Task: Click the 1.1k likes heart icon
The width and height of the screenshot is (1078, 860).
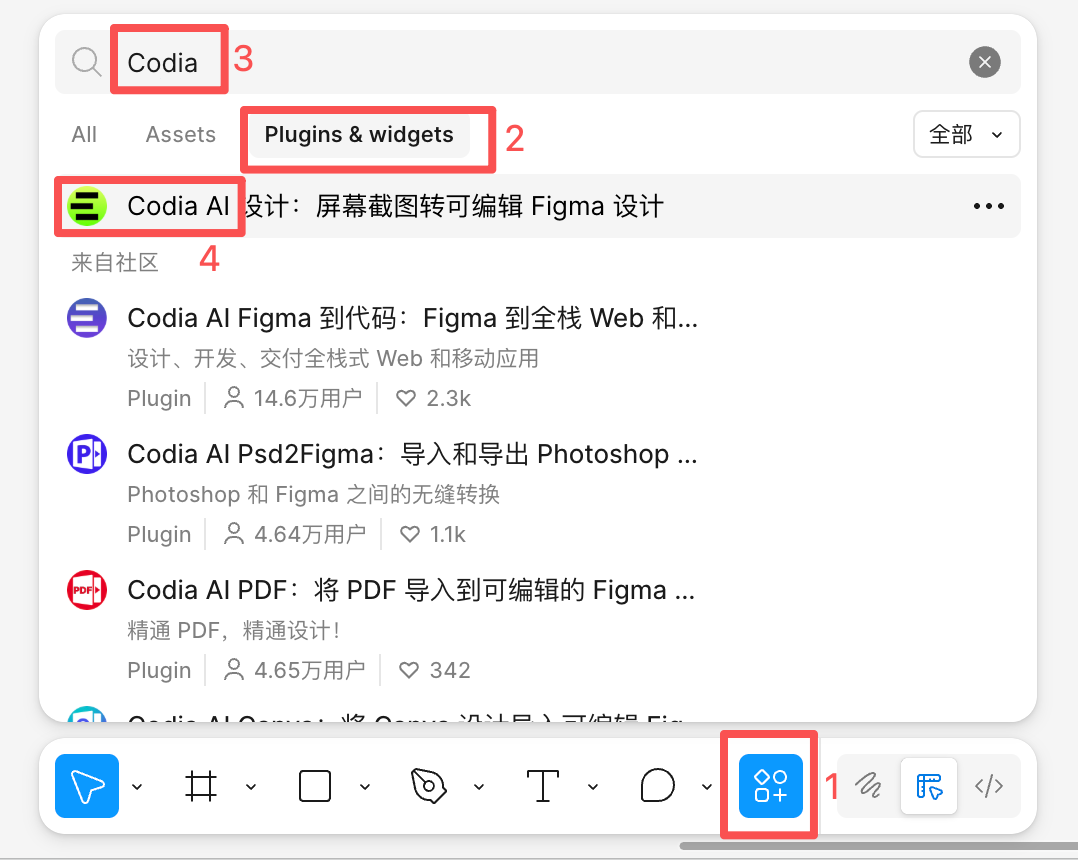Action: (410, 534)
